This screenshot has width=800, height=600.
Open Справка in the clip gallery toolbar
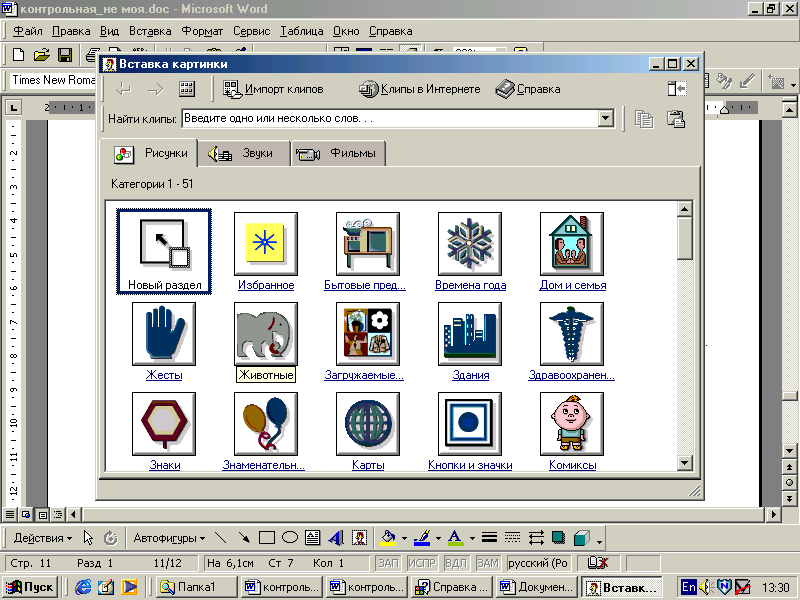[x=528, y=89]
